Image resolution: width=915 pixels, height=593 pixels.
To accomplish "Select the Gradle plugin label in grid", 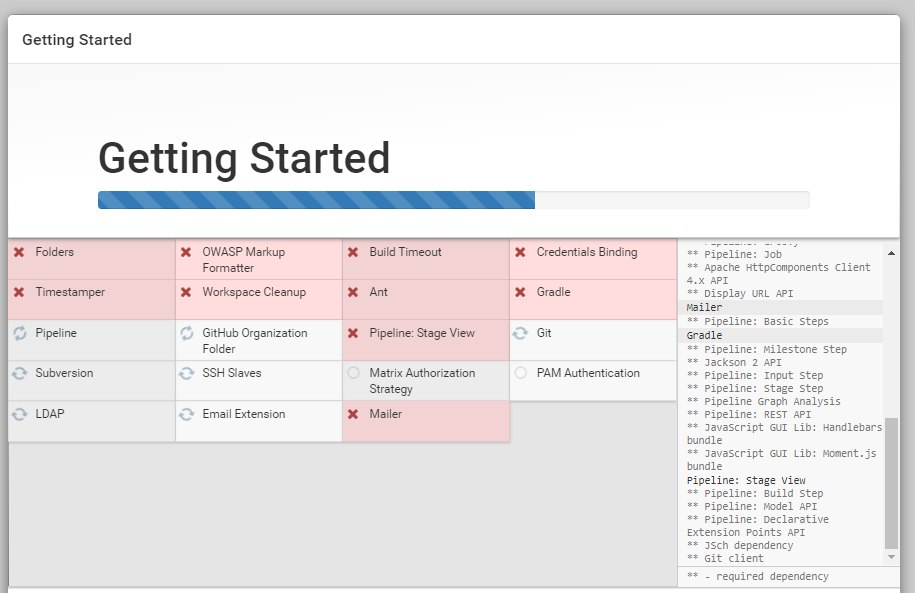I will 553,292.
